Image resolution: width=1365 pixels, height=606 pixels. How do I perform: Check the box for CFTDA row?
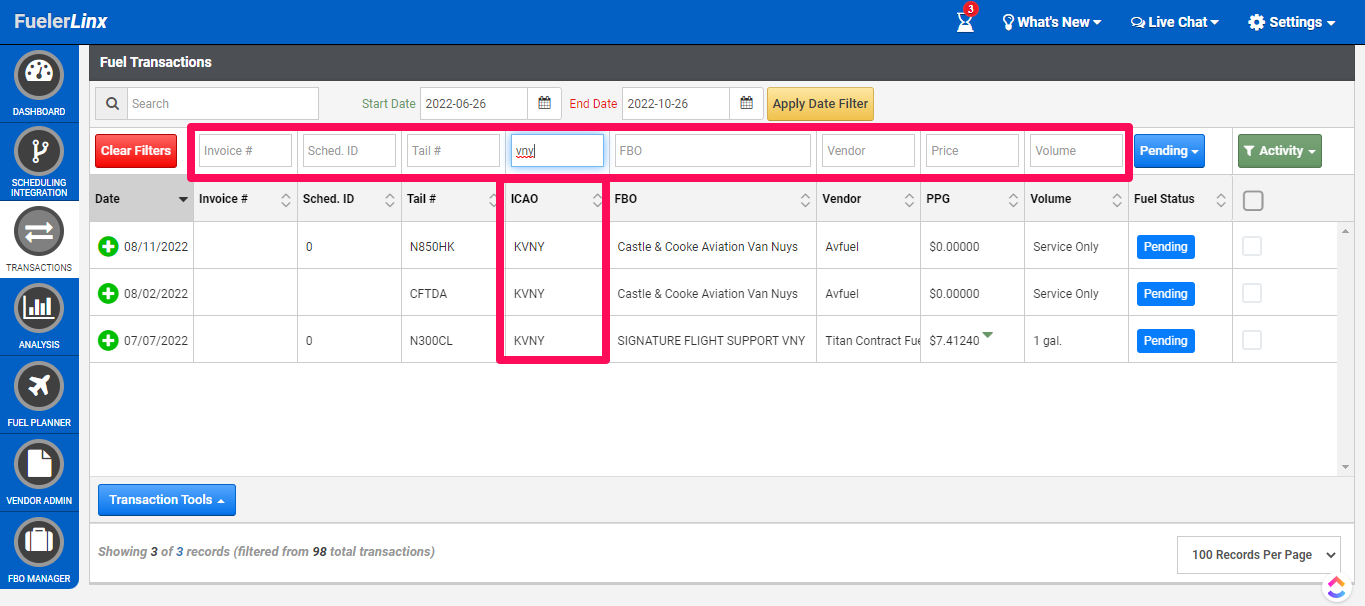1252,293
